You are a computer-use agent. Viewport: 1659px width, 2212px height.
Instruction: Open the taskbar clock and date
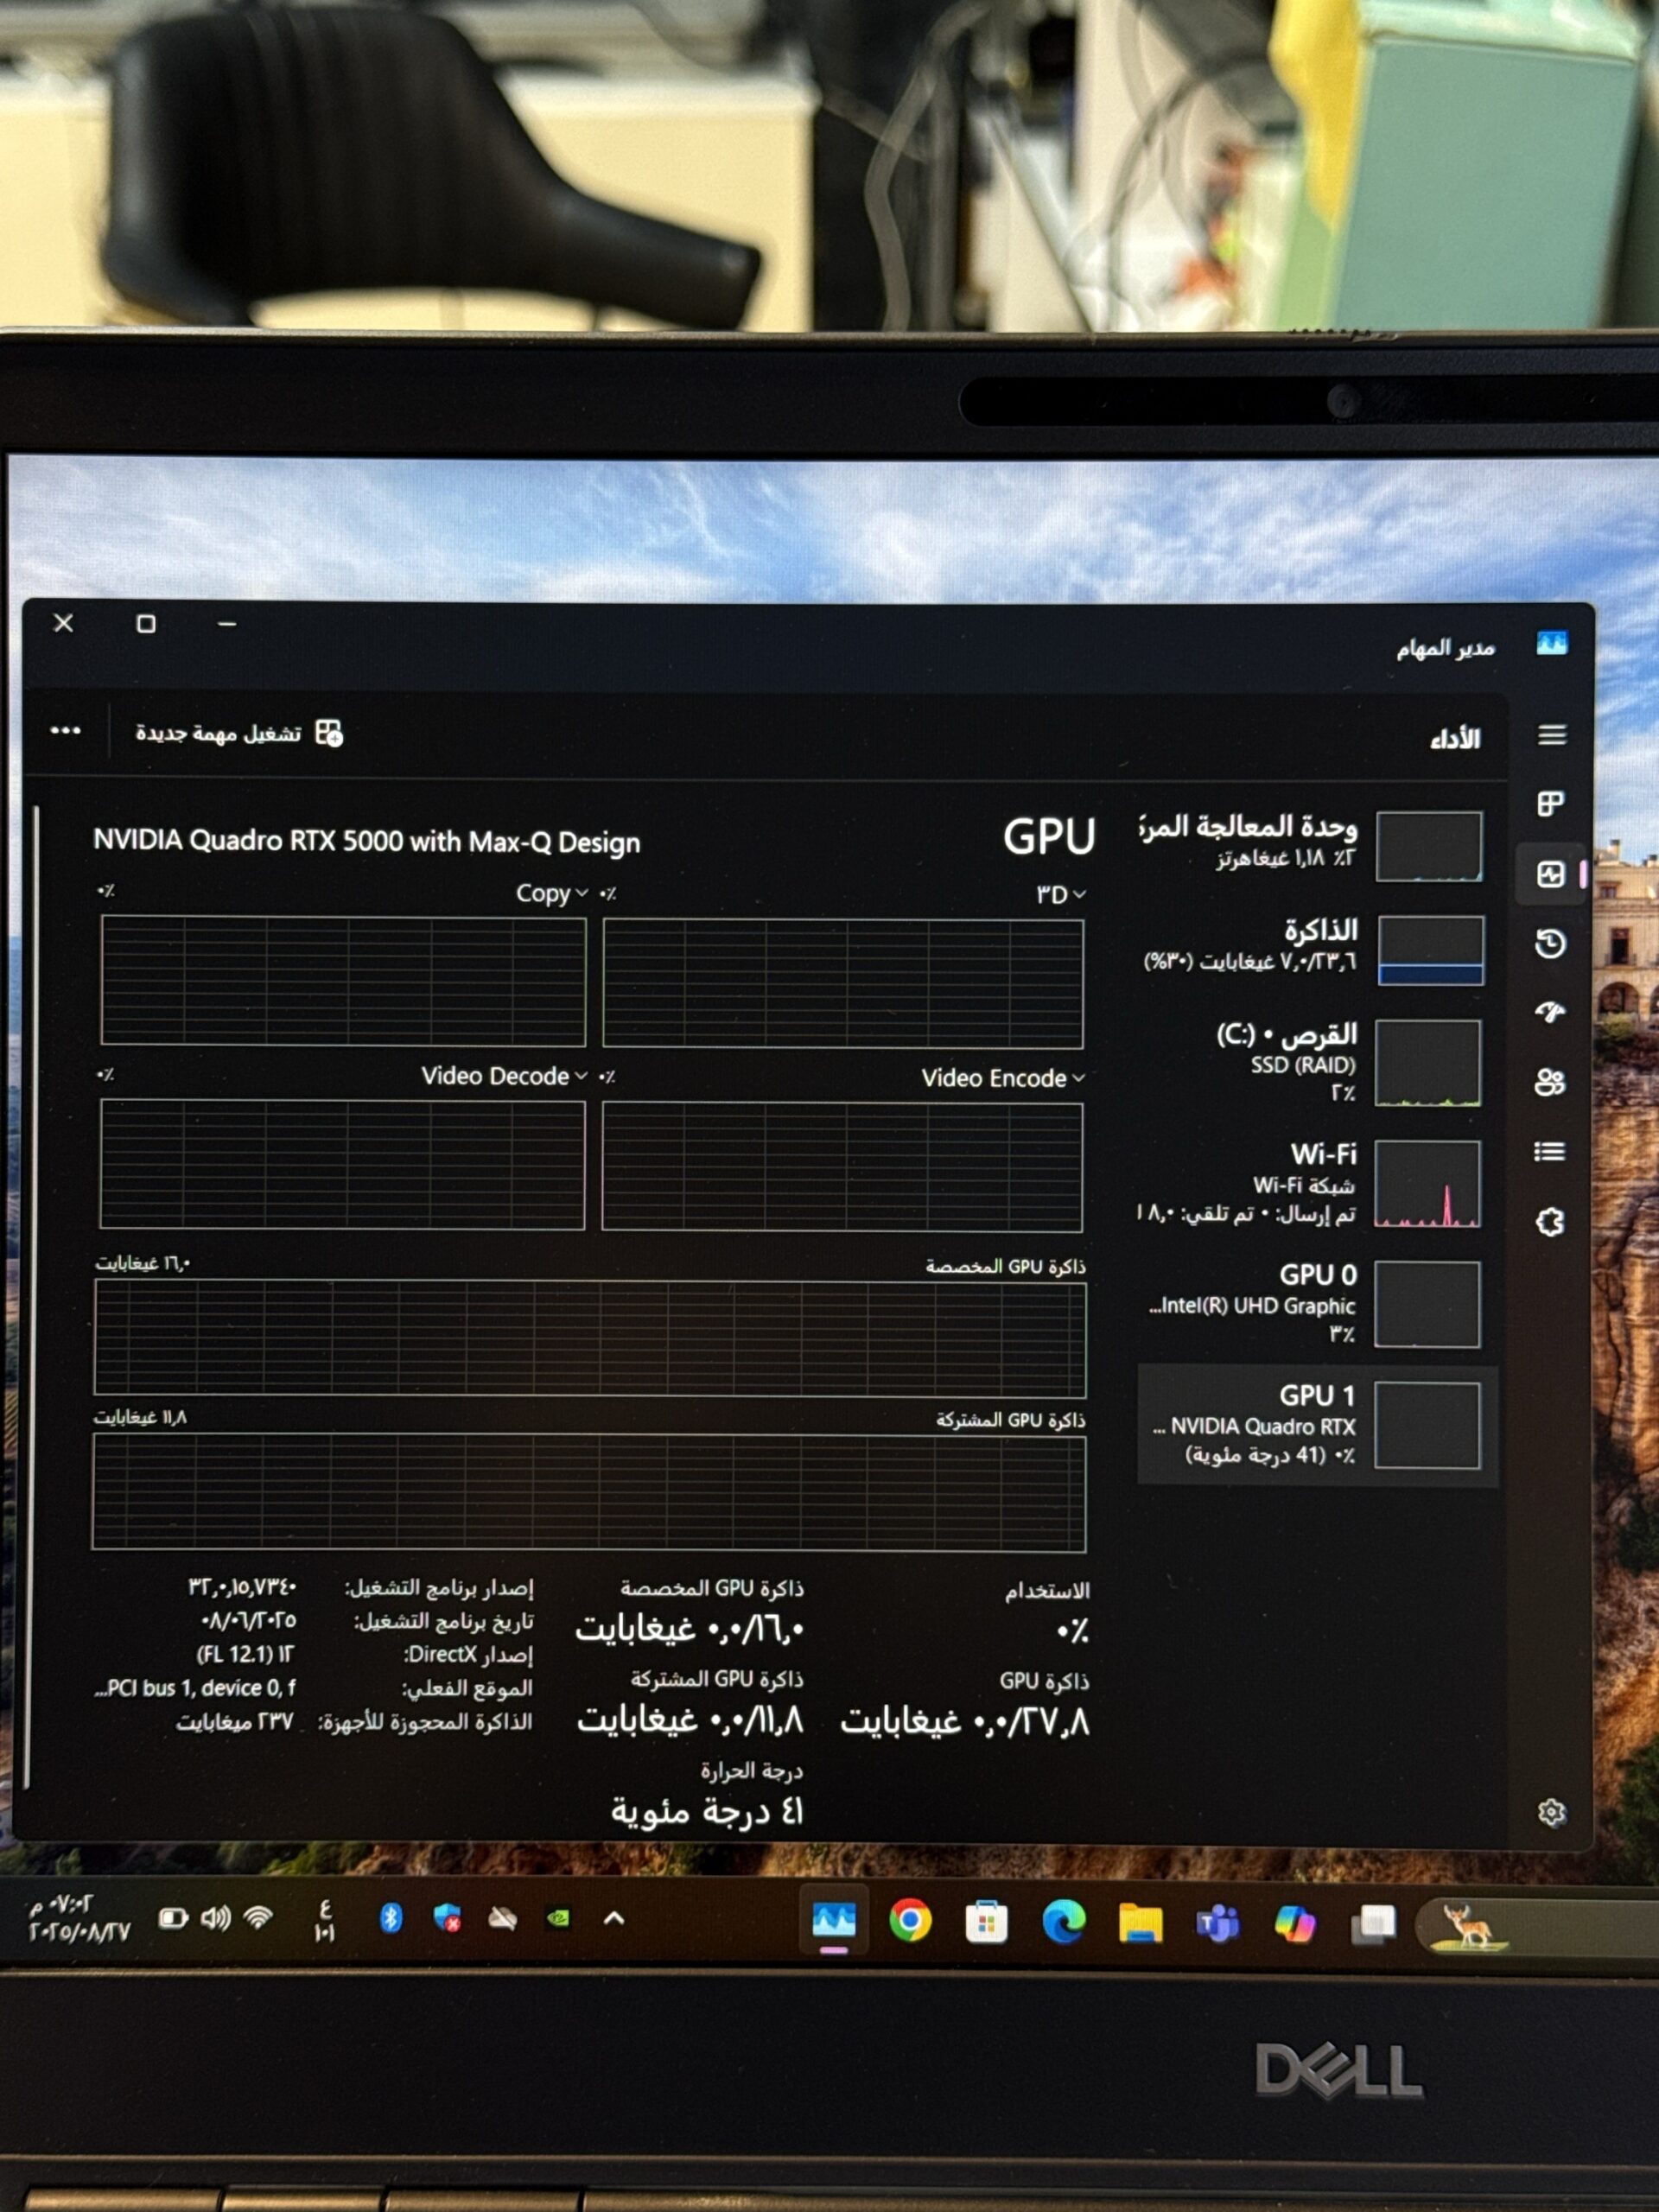click(79, 1917)
